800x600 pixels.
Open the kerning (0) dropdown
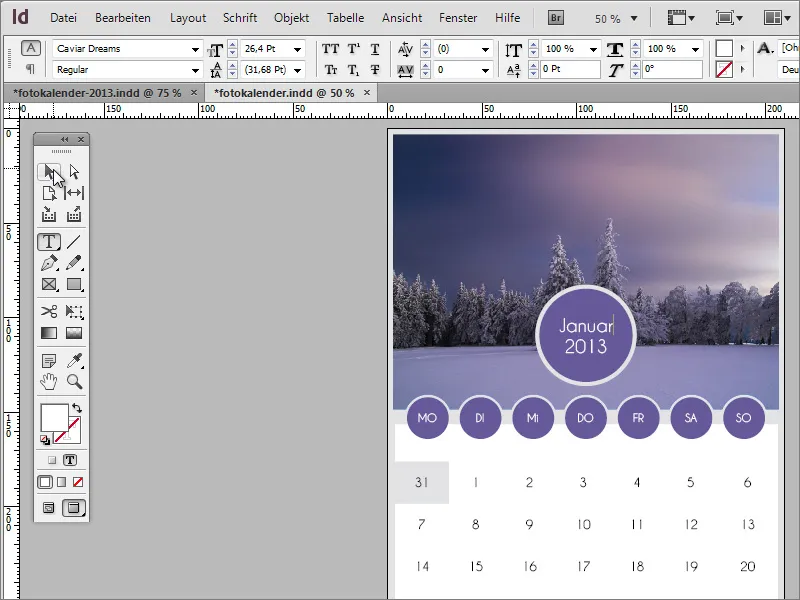click(x=485, y=49)
